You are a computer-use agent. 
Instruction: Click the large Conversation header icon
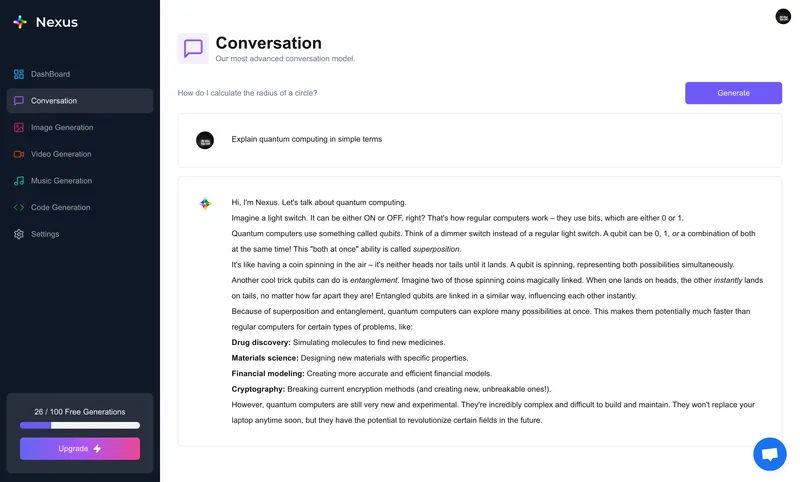[x=193, y=48]
